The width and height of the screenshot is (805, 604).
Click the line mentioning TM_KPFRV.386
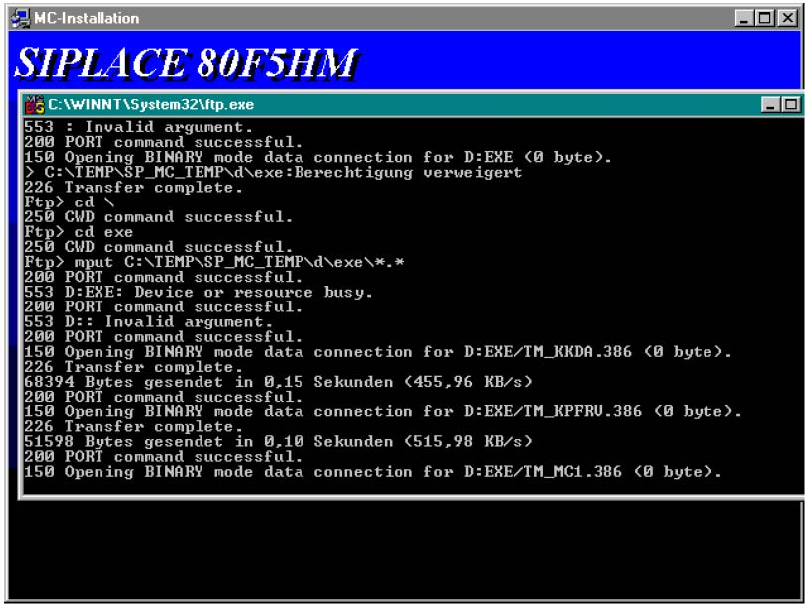pyautogui.click(x=383, y=411)
